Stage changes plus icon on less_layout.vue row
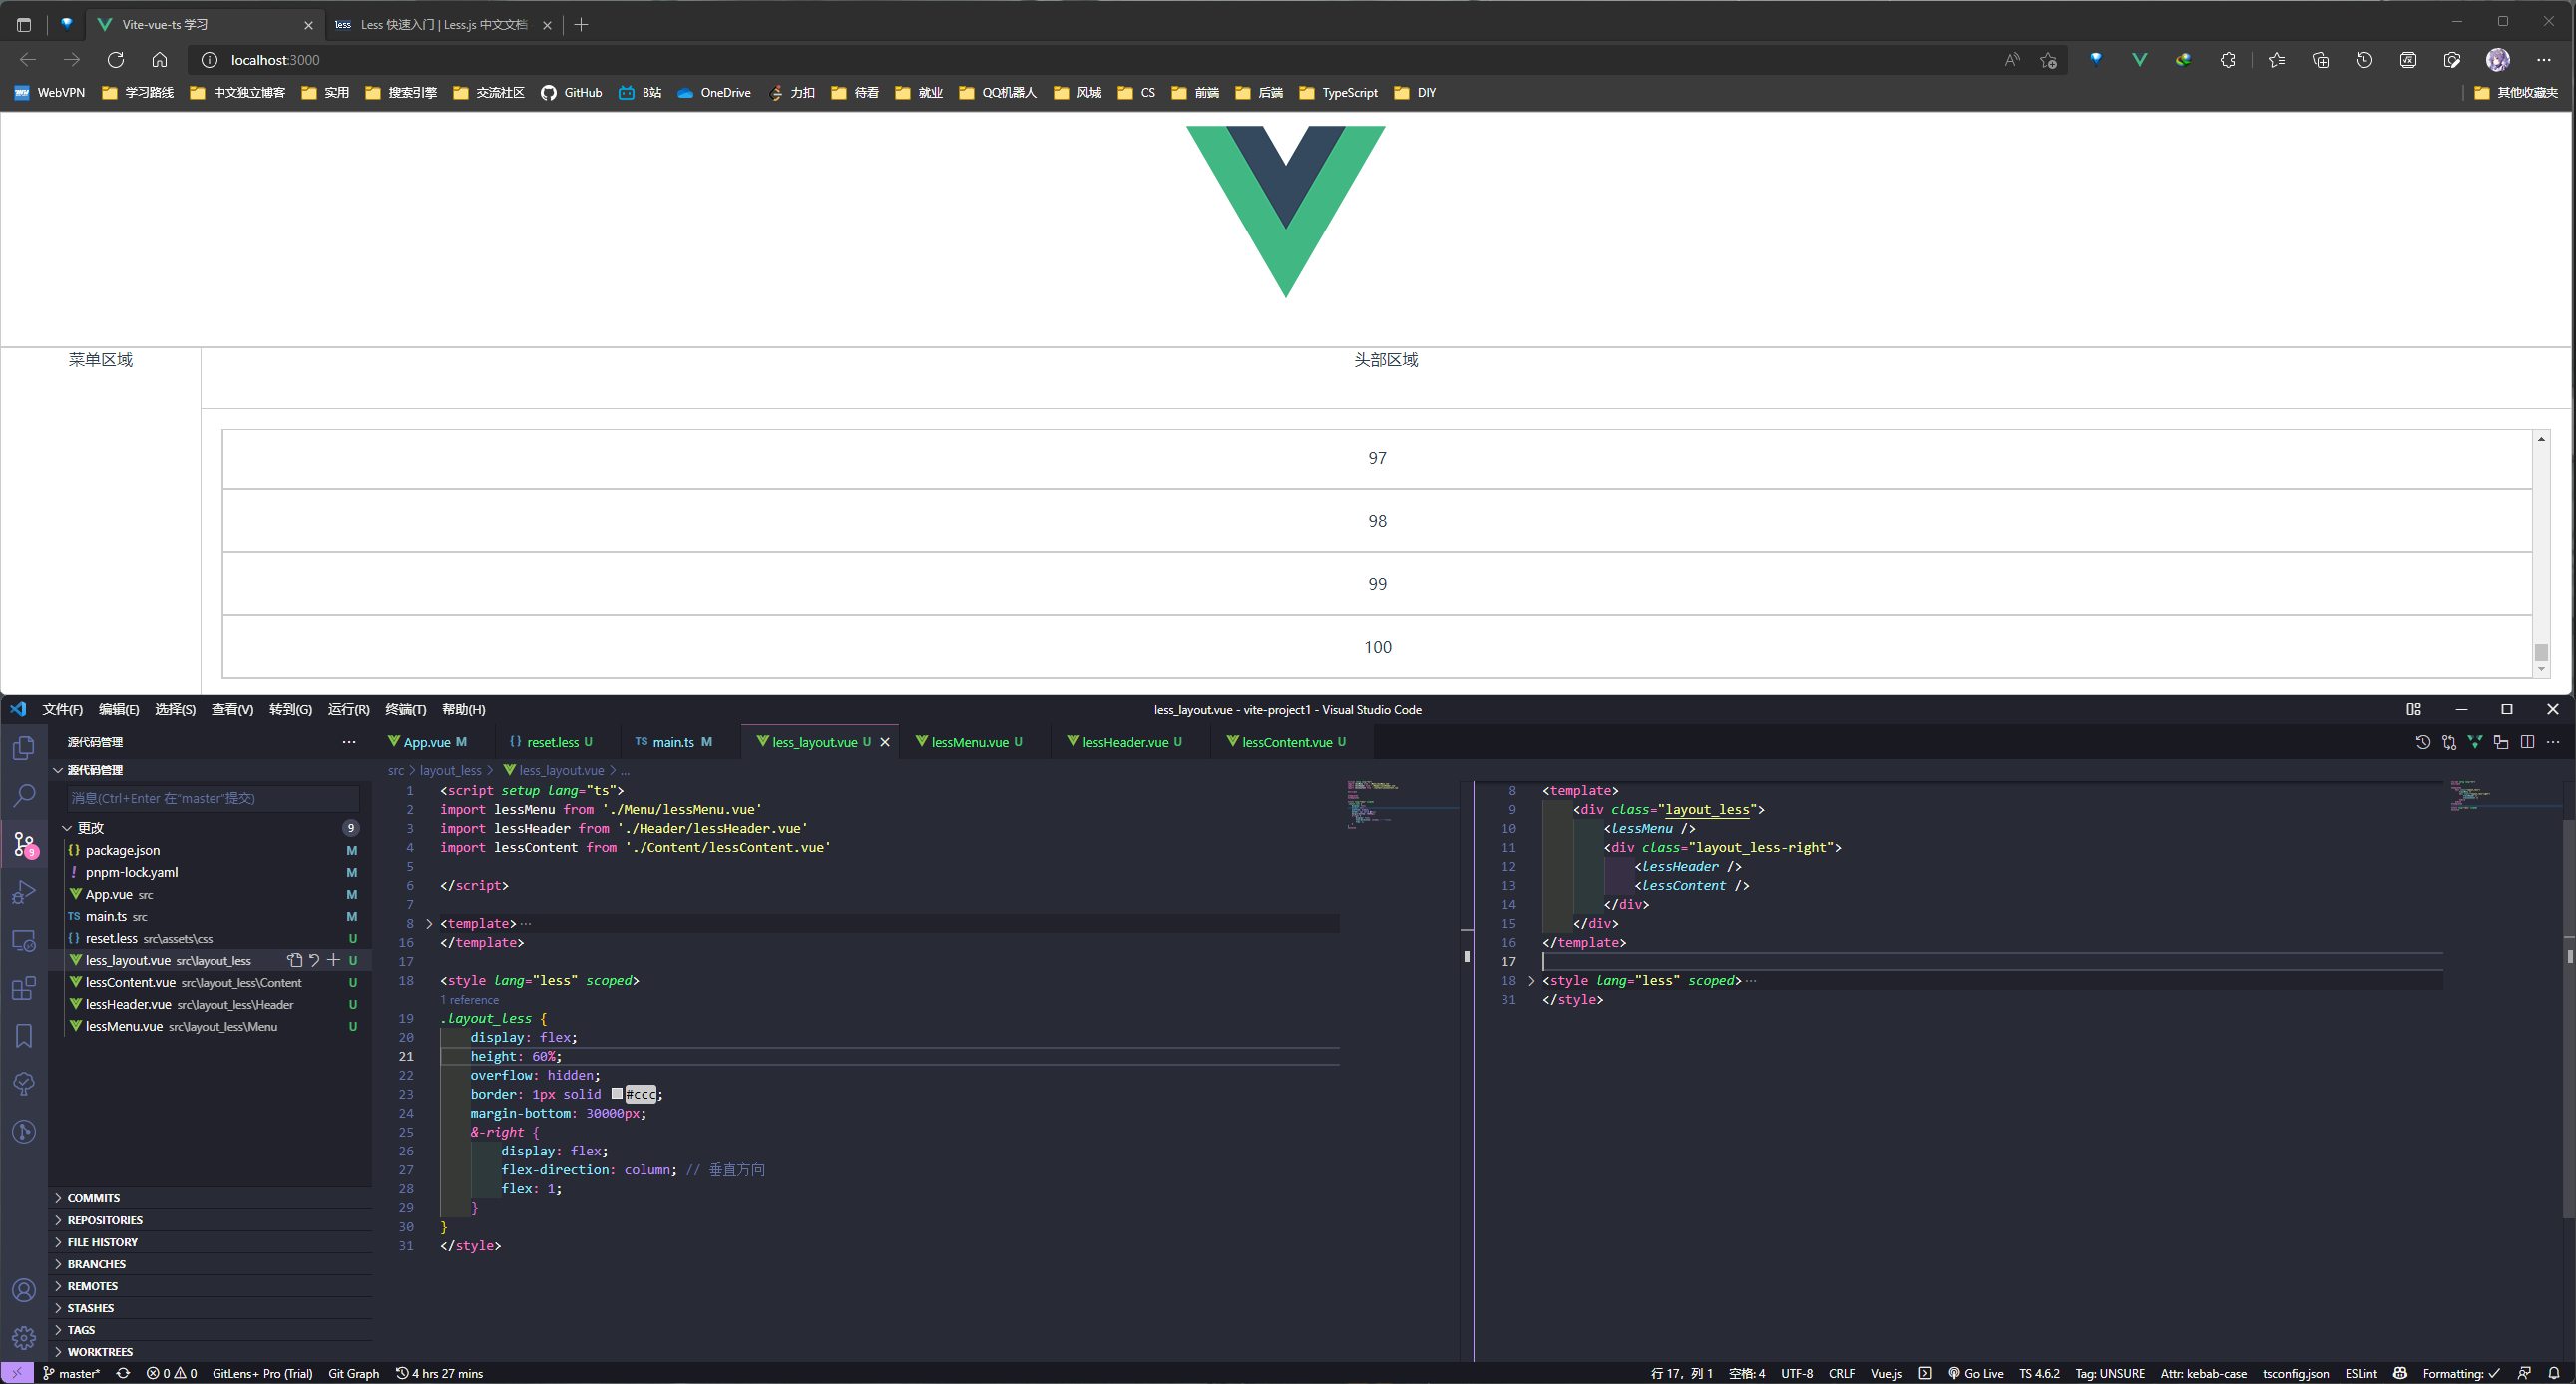 [334, 960]
